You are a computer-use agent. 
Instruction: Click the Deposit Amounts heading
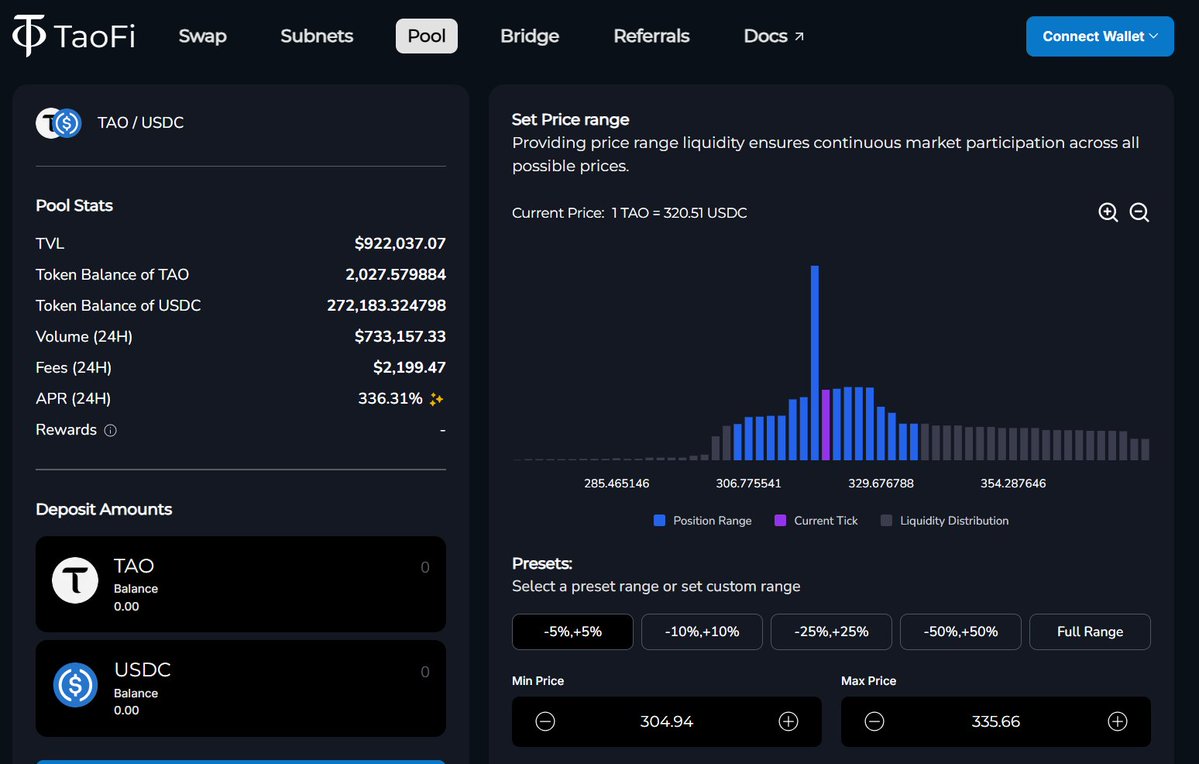(104, 509)
